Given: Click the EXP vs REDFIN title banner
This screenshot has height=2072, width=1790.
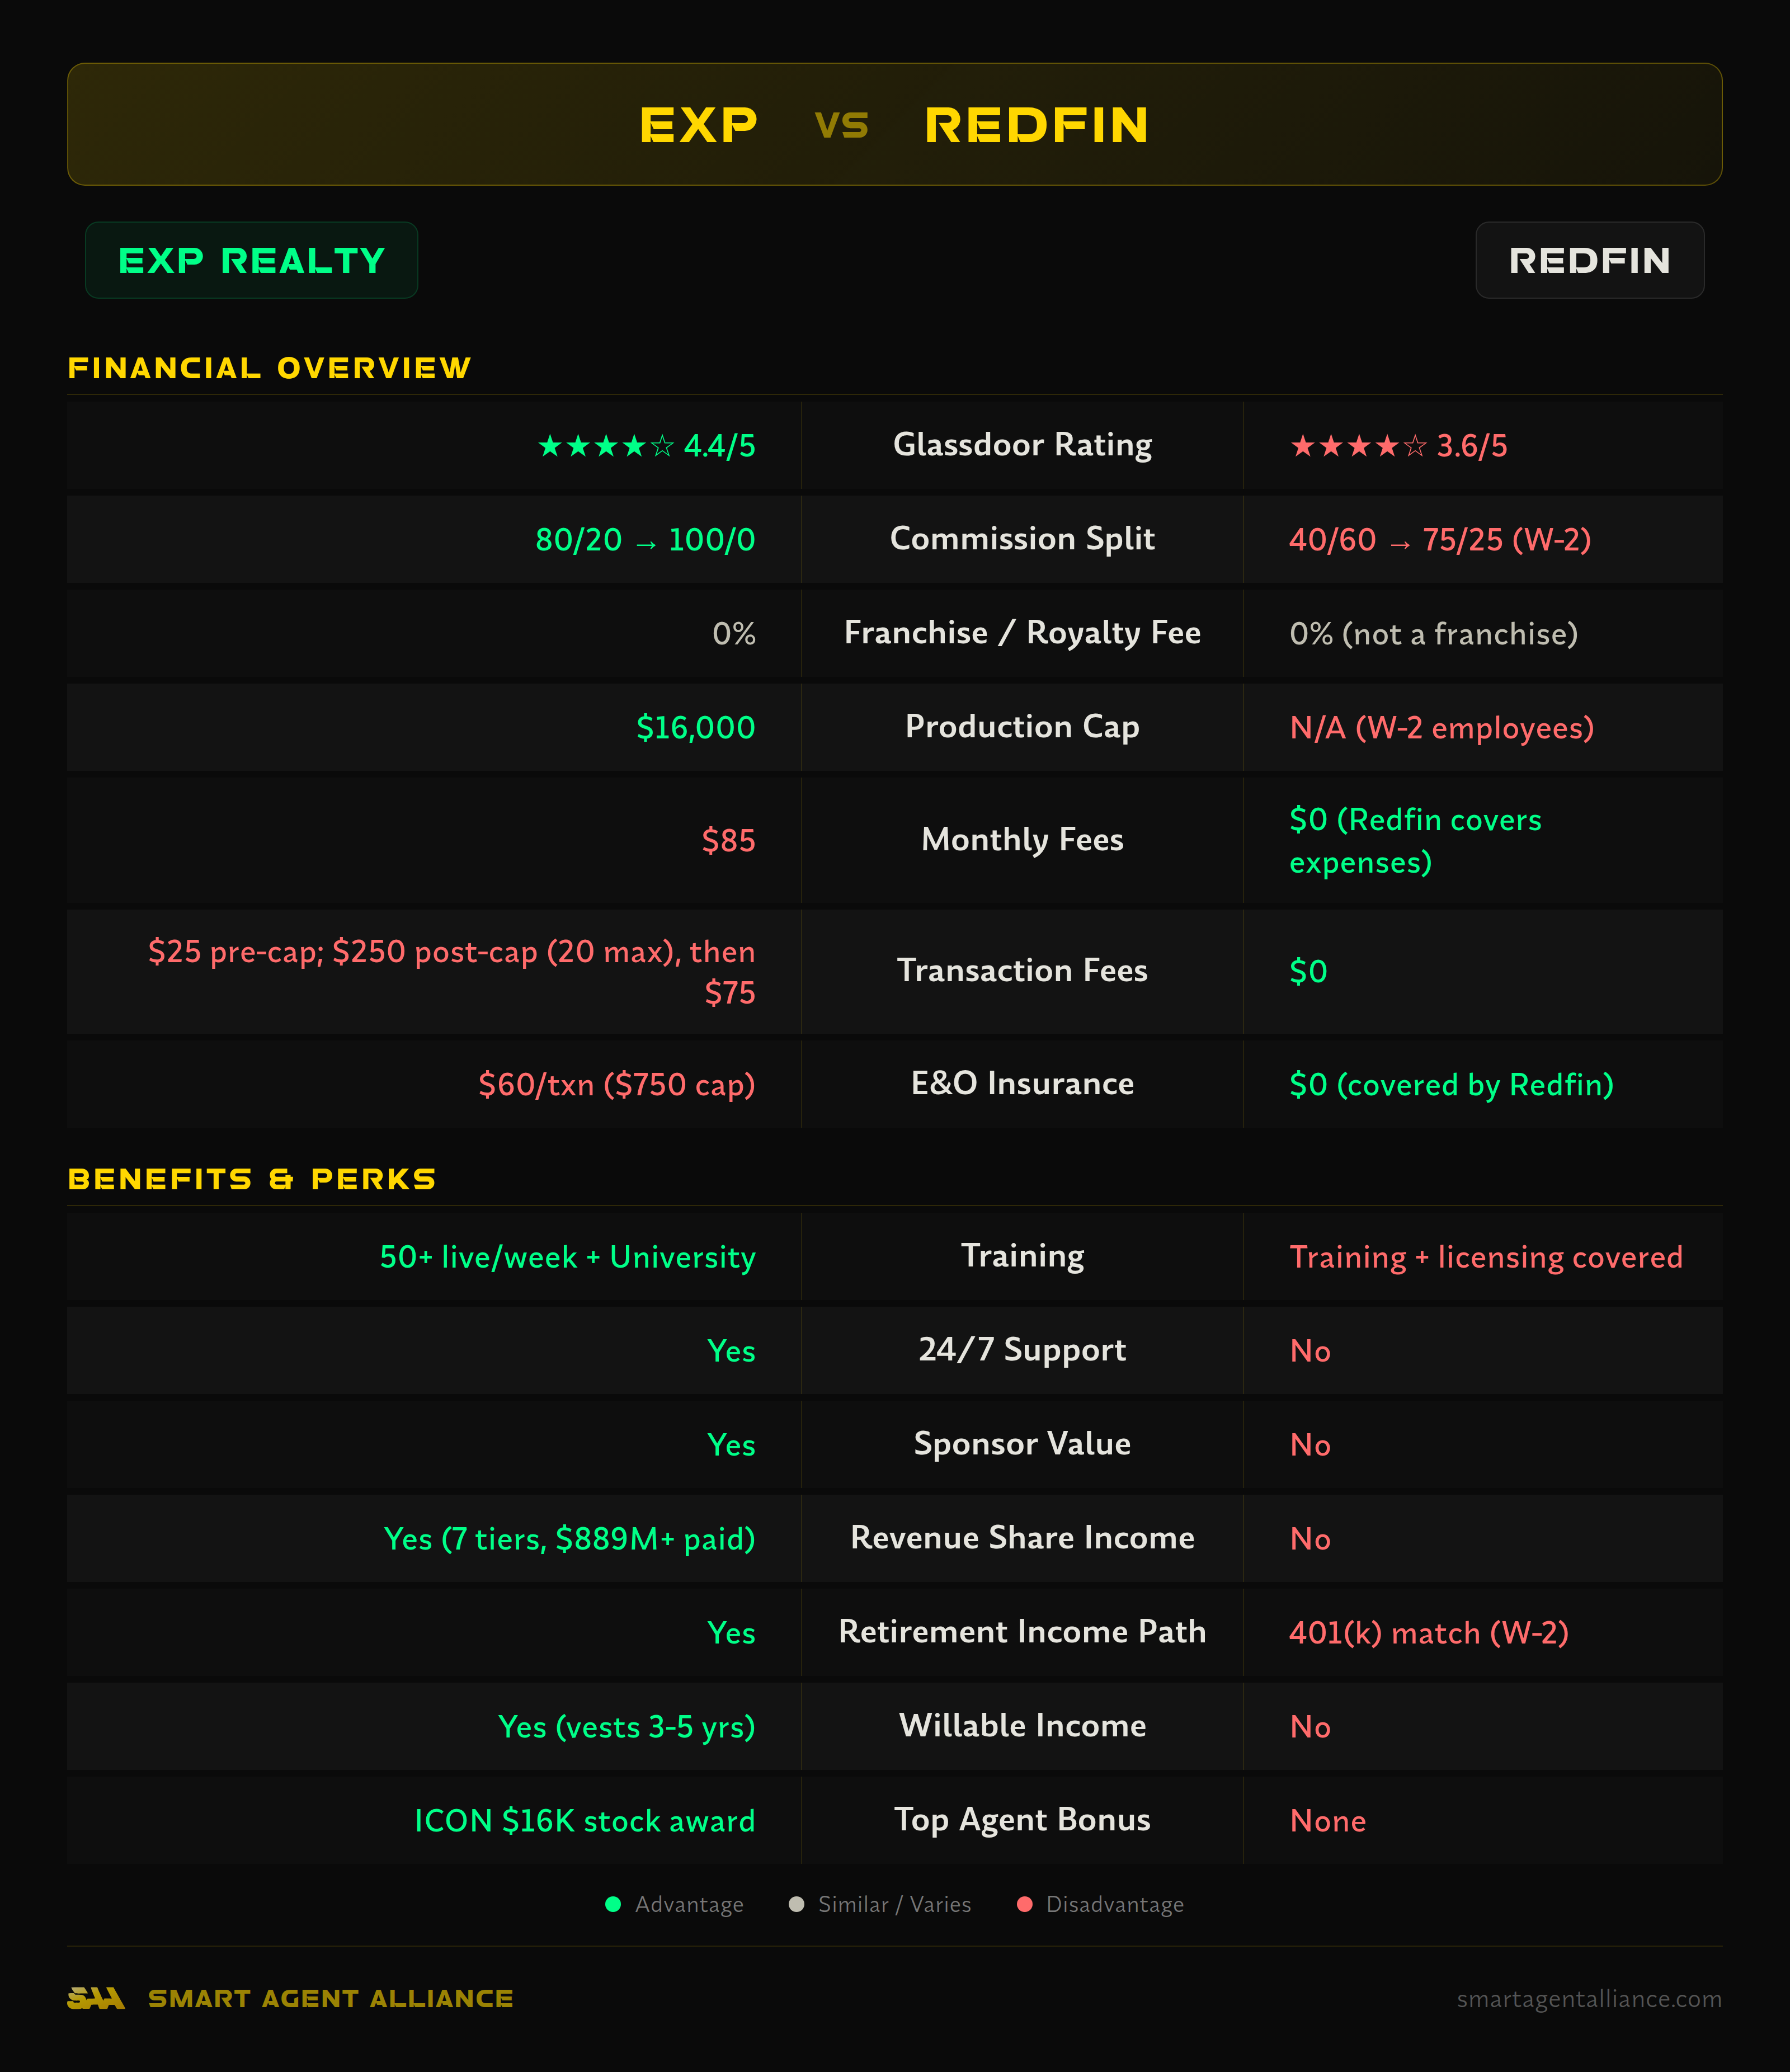Looking at the screenshot, I should [x=894, y=124].
